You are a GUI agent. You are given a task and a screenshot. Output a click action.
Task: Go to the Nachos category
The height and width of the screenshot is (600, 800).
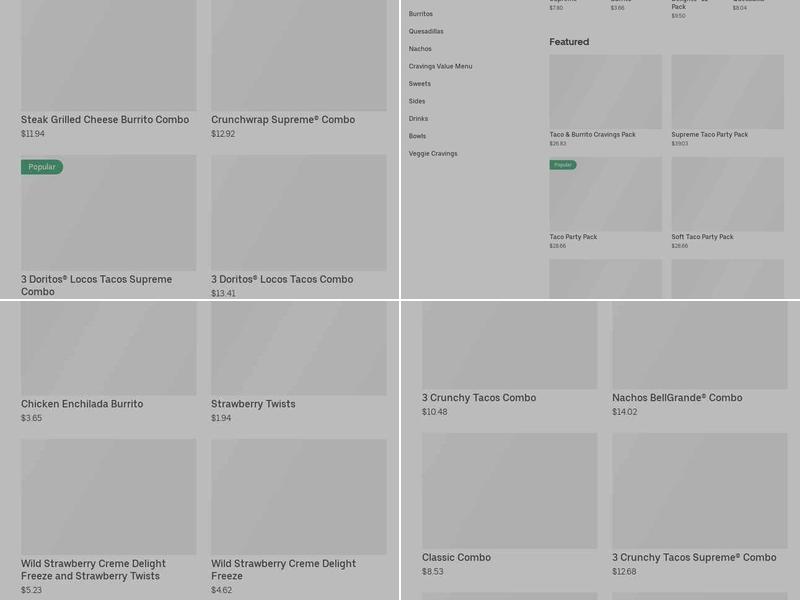pyautogui.click(x=420, y=49)
